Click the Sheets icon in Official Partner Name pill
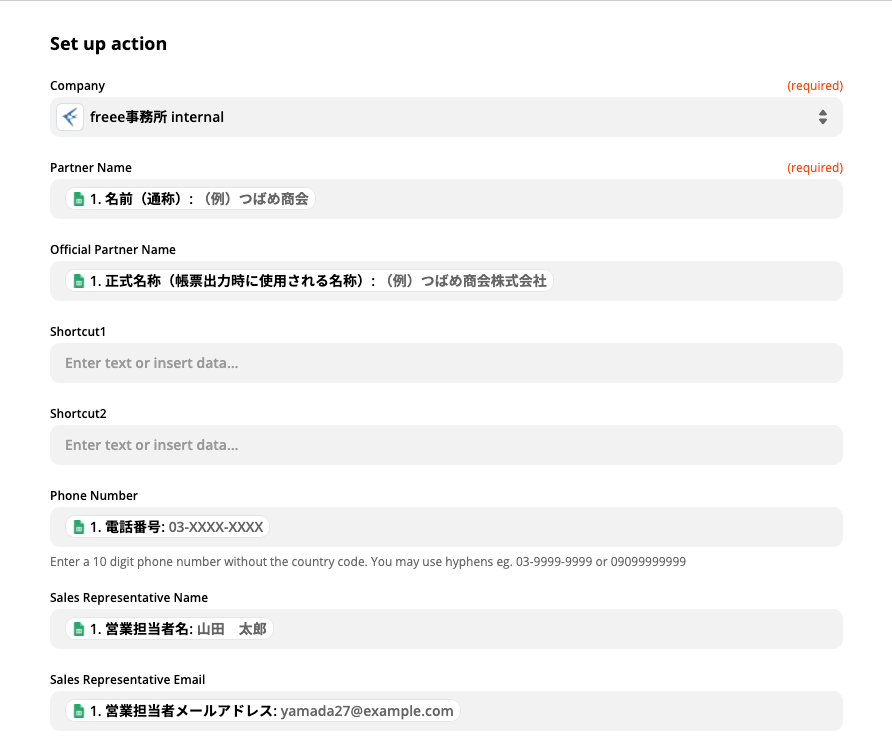Image resolution: width=892 pixels, height=750 pixels. point(79,281)
